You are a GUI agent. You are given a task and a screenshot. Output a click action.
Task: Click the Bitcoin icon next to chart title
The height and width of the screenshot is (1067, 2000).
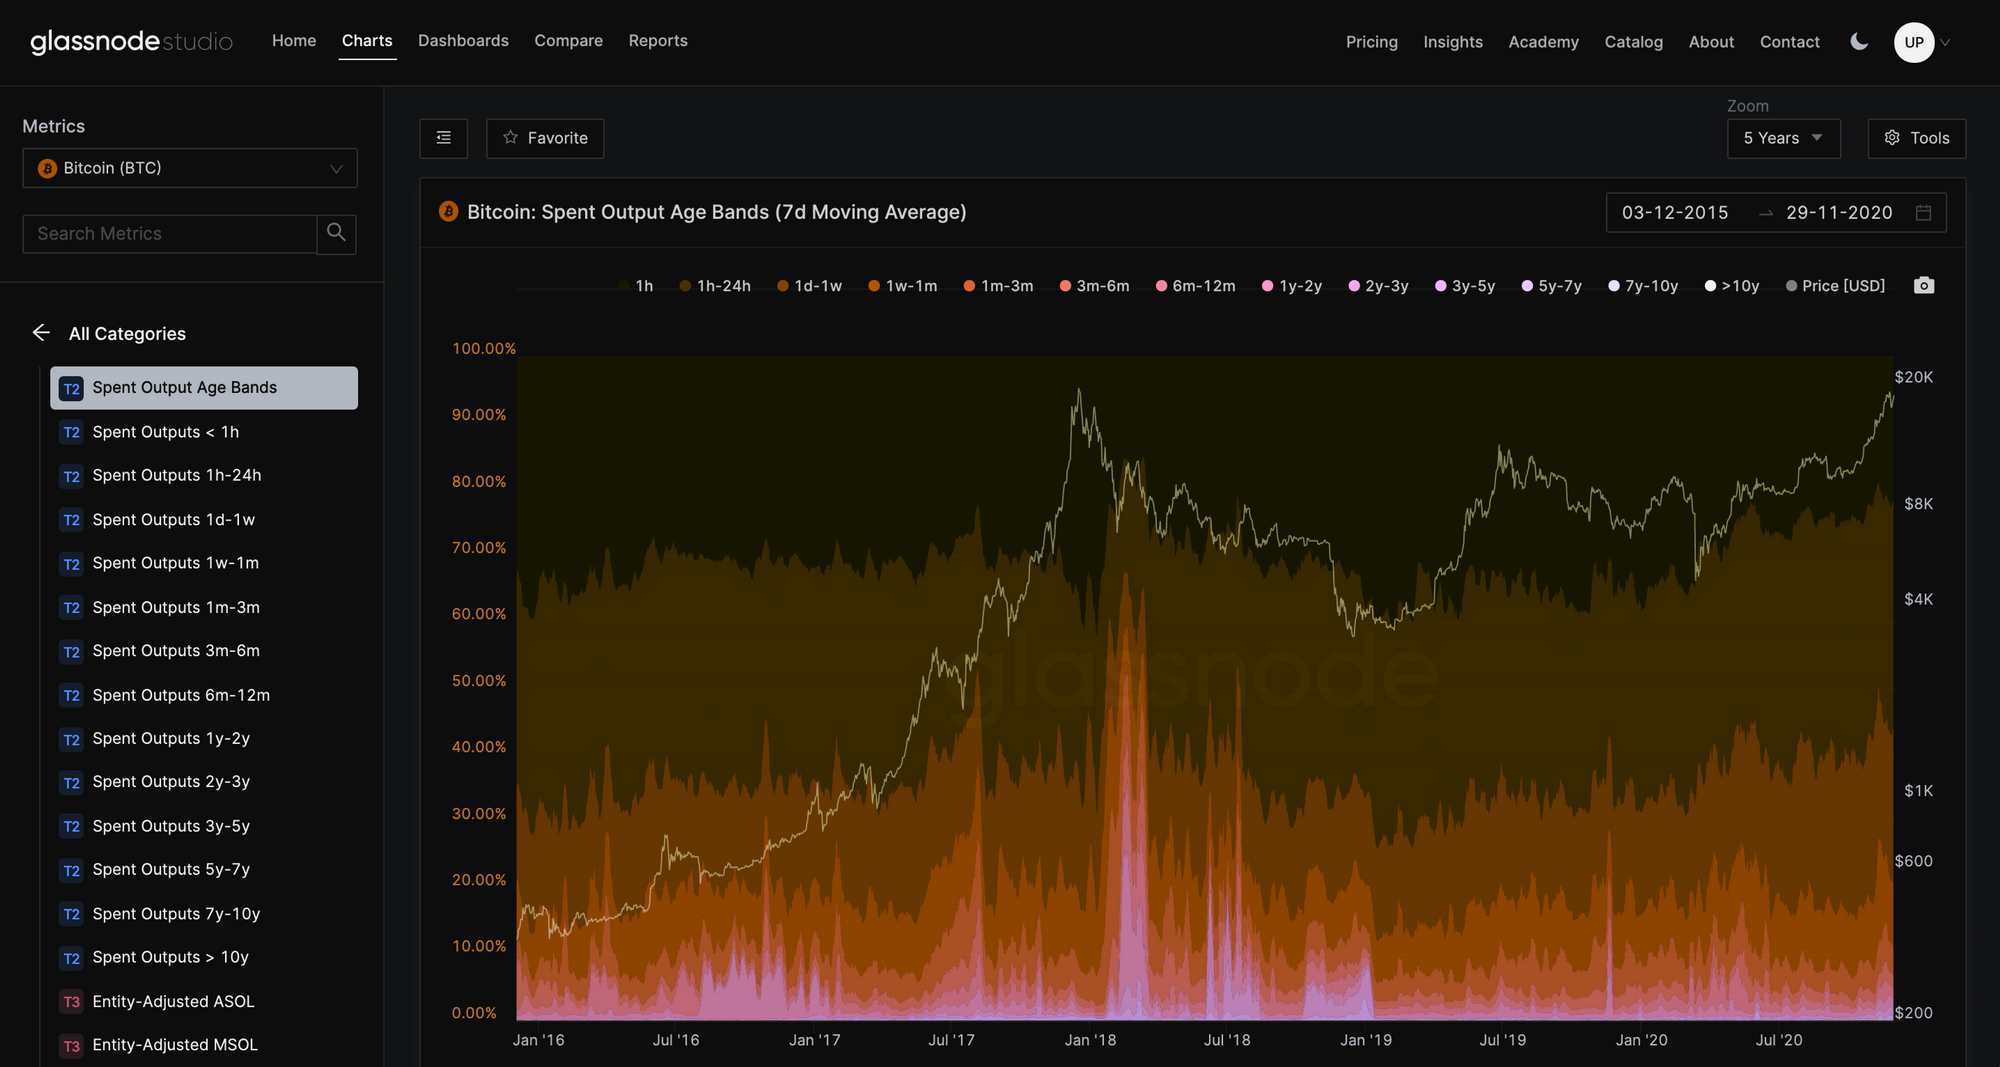click(x=448, y=212)
